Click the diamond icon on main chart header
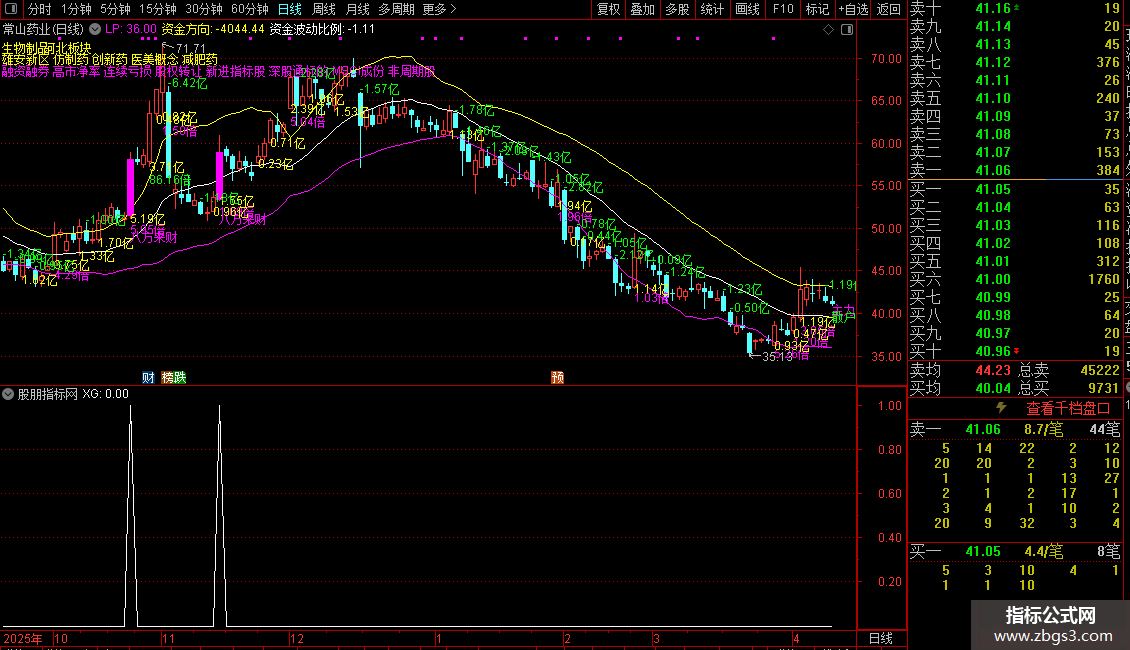 (829, 30)
